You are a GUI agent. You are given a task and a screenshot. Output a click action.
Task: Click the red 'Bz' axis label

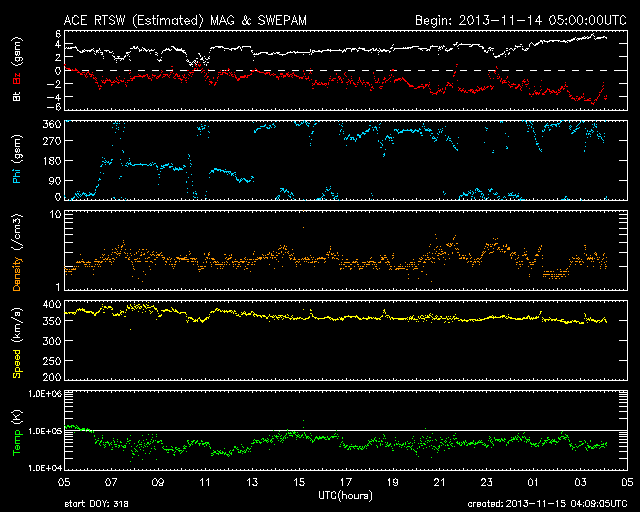click(x=17, y=78)
